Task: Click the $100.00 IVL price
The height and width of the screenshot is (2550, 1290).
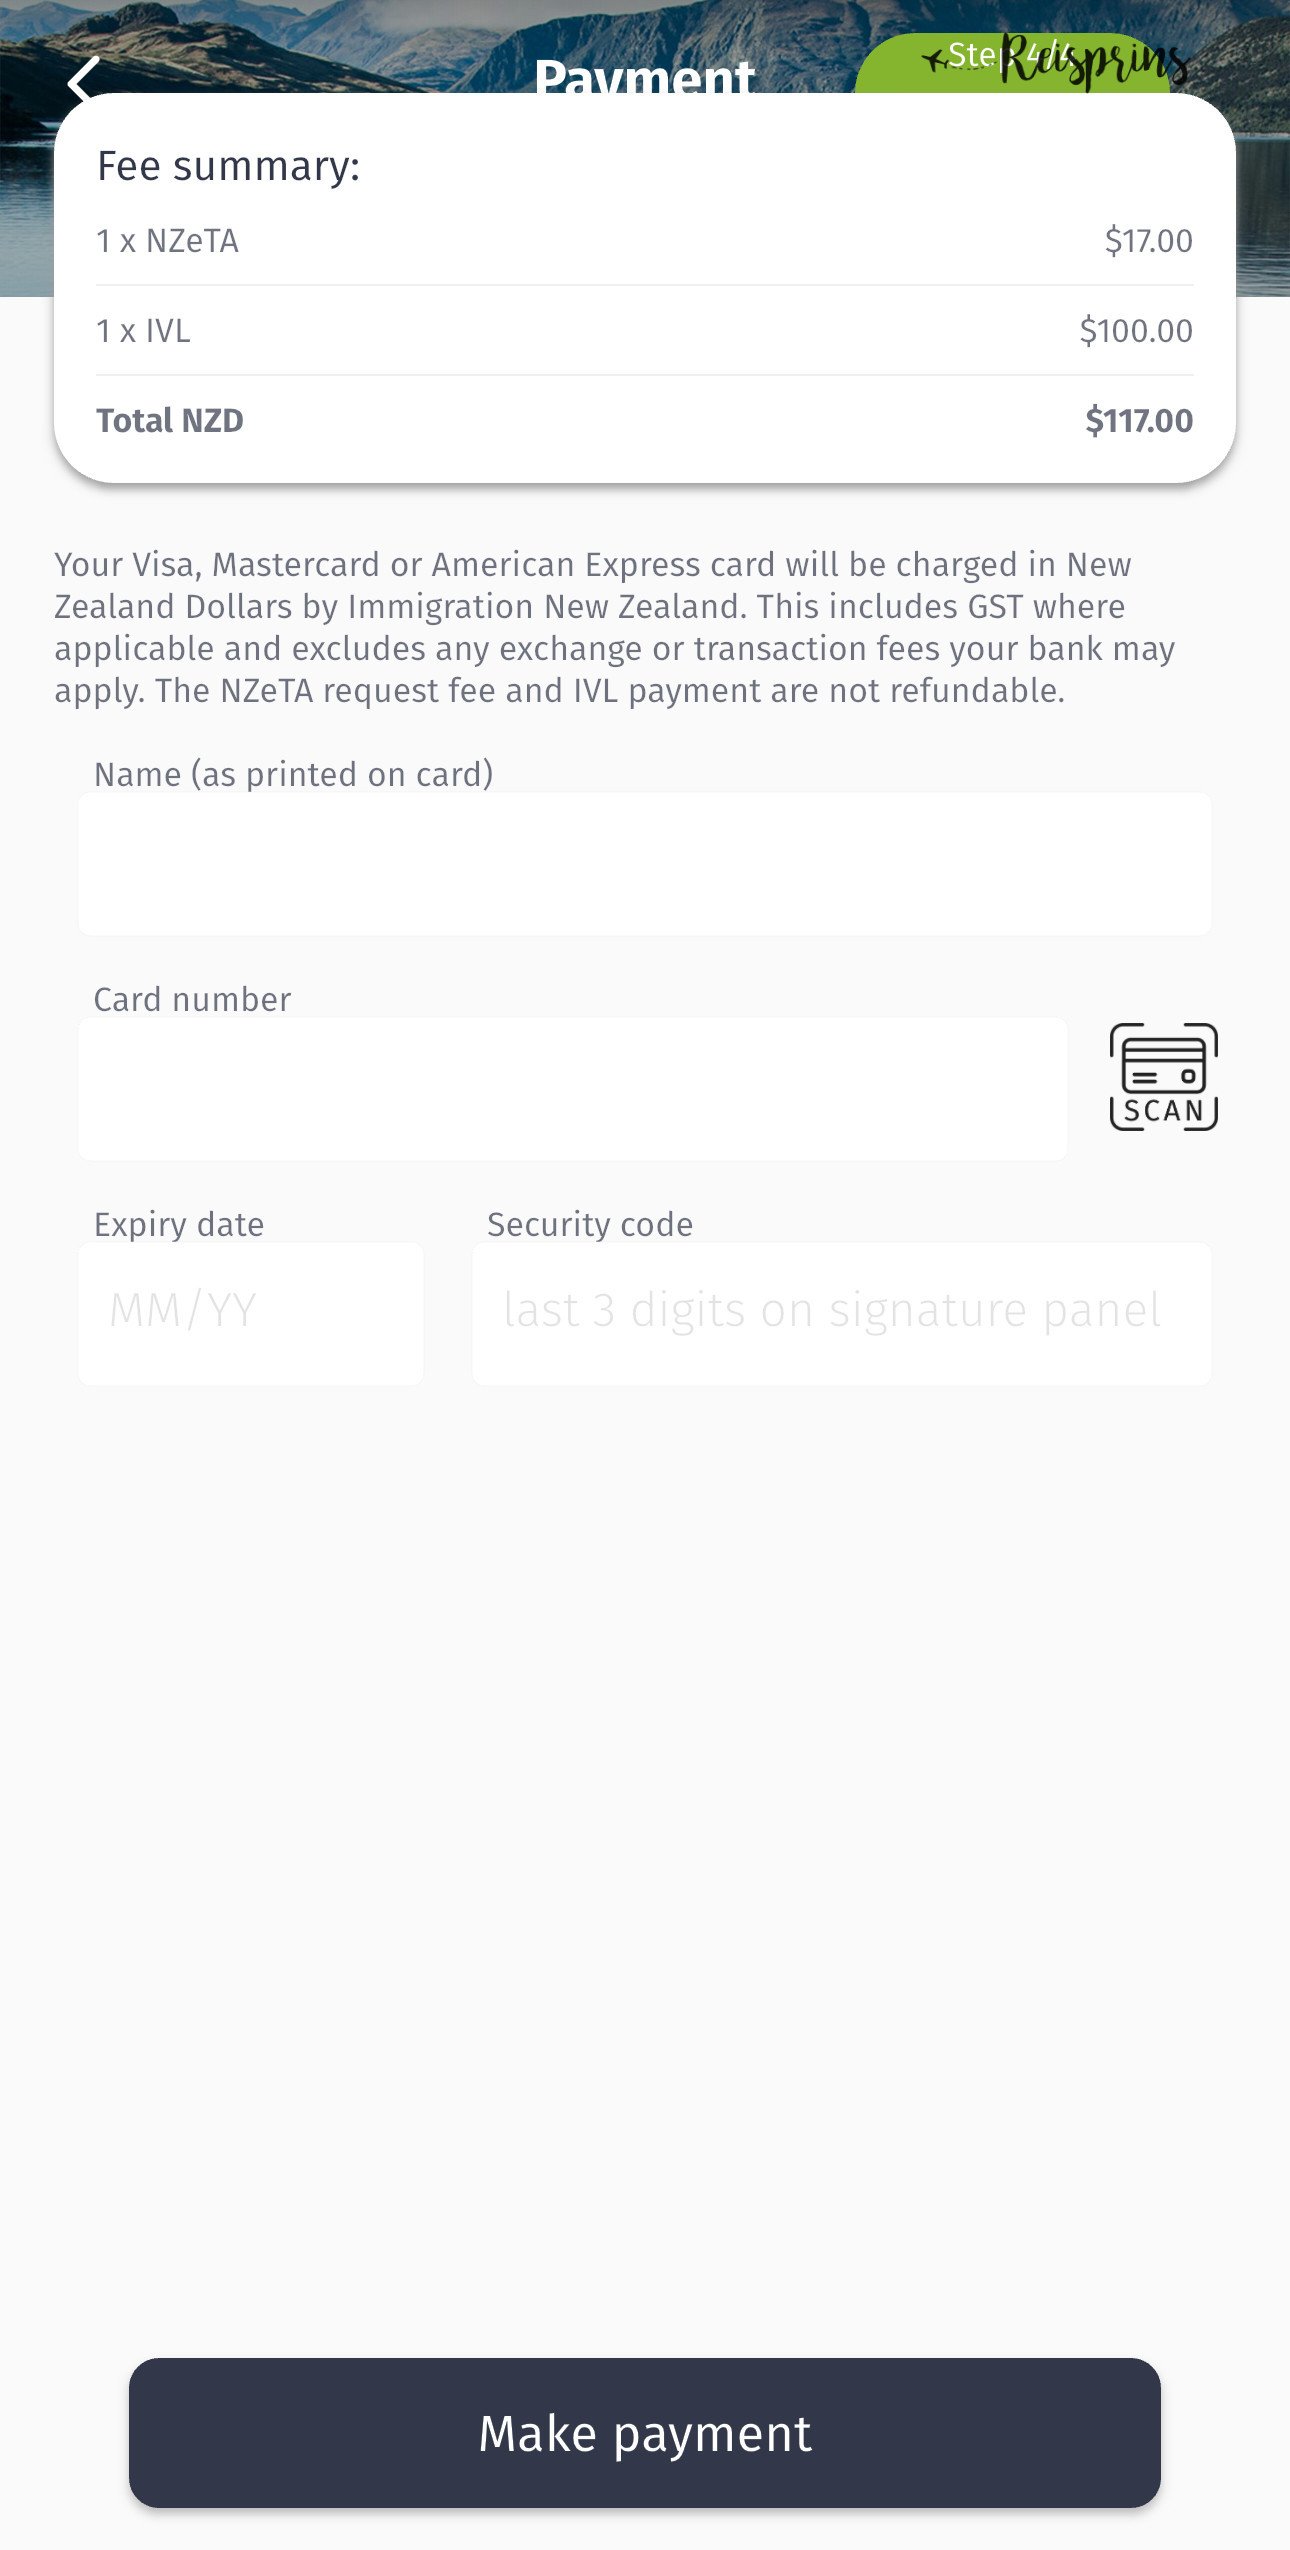Action: click(1135, 331)
